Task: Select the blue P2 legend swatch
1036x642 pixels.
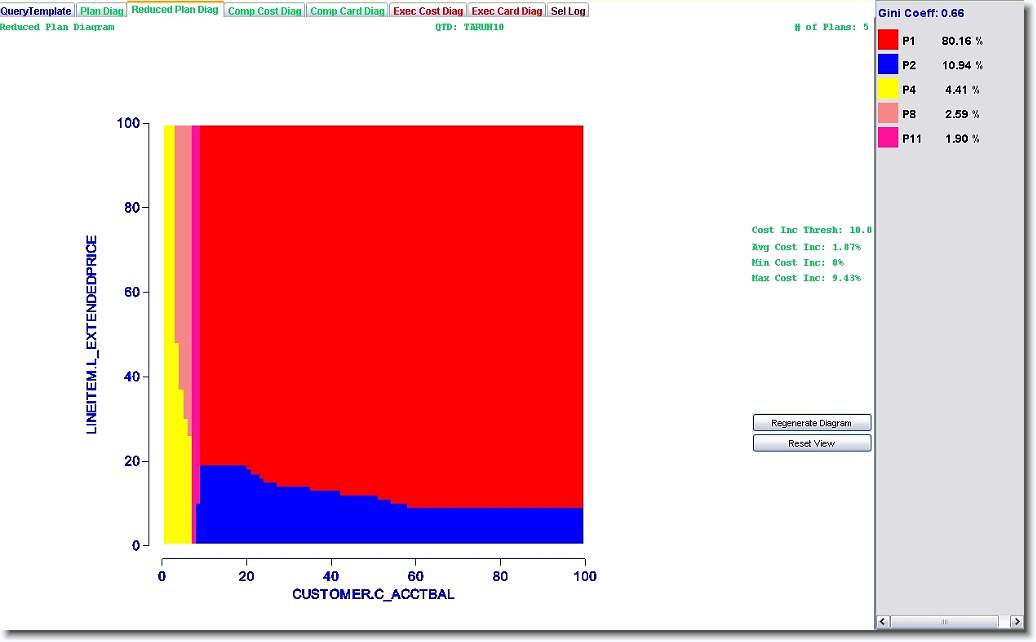Action: (x=888, y=65)
